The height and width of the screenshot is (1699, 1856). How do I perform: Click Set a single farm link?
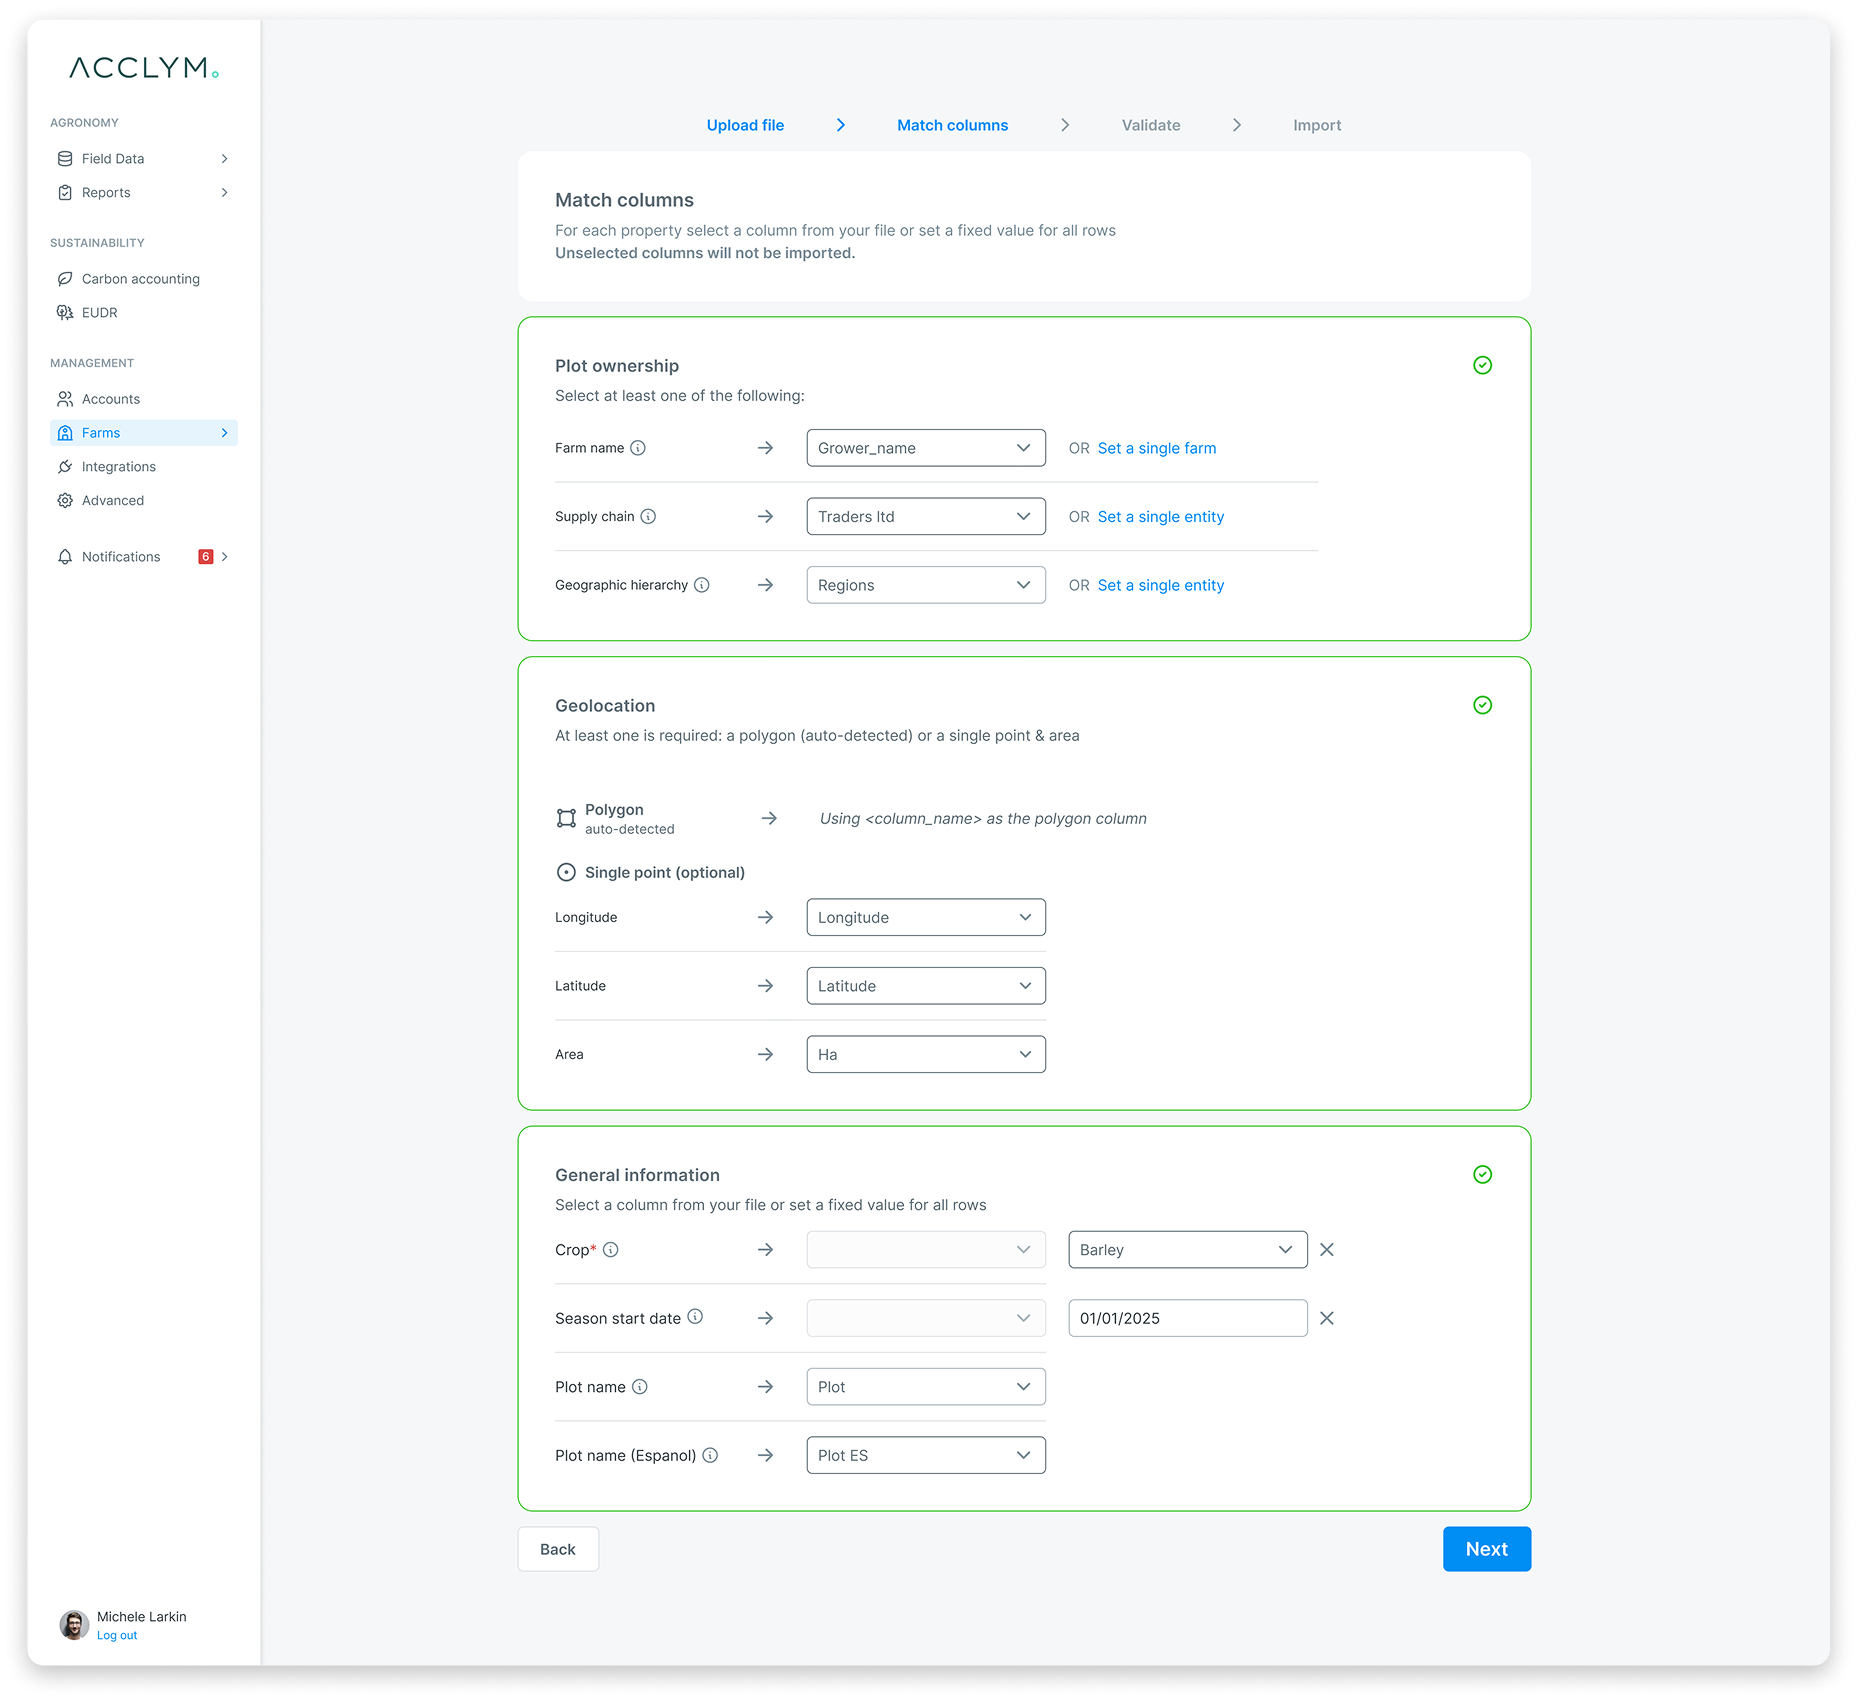[x=1157, y=448]
